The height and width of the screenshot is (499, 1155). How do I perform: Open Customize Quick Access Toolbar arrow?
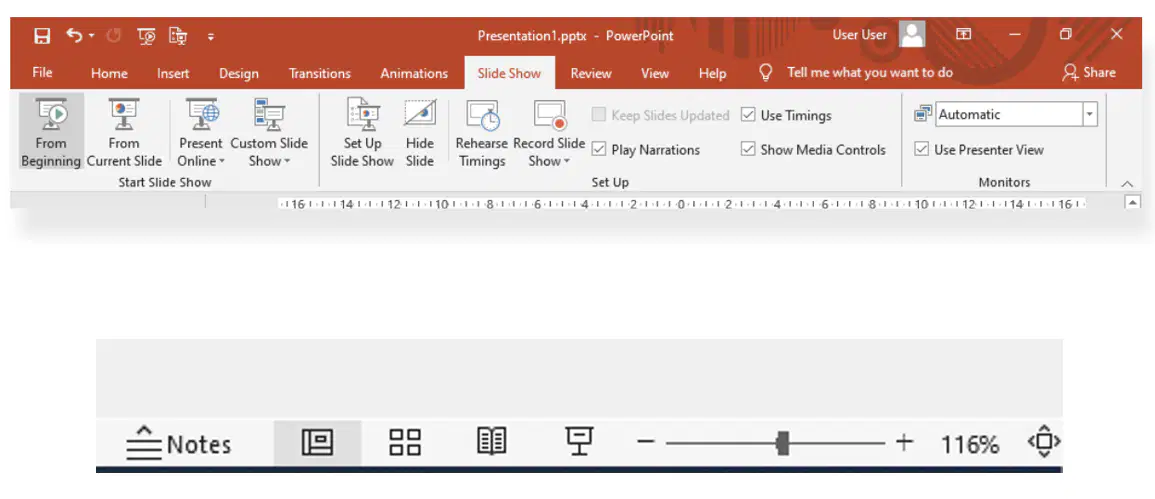click(x=210, y=36)
